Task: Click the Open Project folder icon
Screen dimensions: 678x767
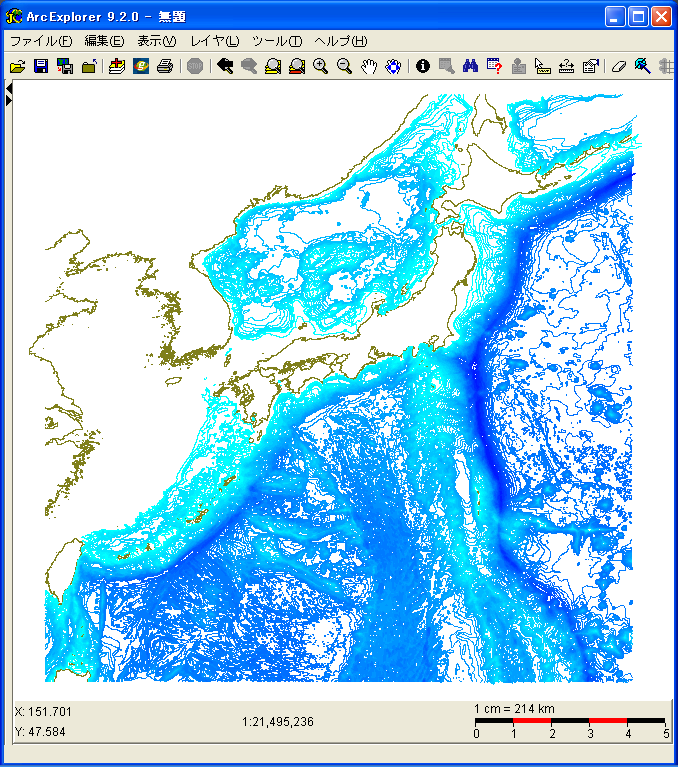Action: [x=17, y=67]
